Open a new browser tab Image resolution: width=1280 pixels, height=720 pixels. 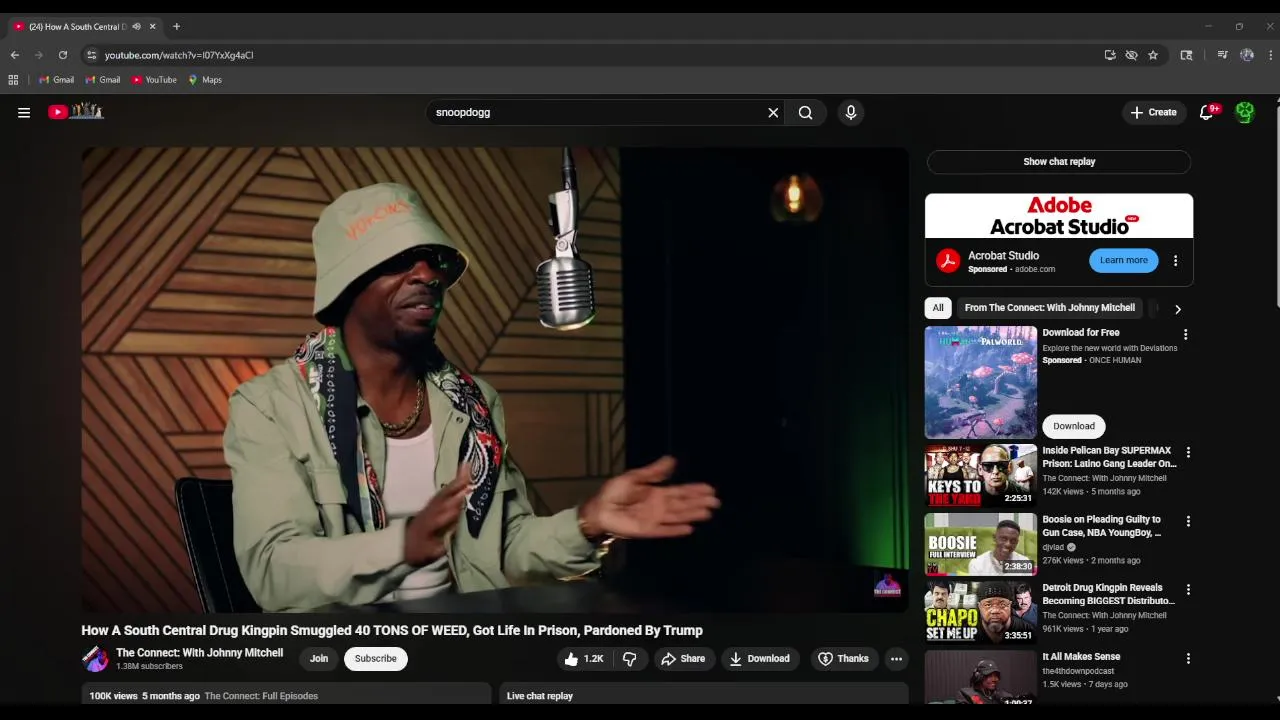click(176, 27)
